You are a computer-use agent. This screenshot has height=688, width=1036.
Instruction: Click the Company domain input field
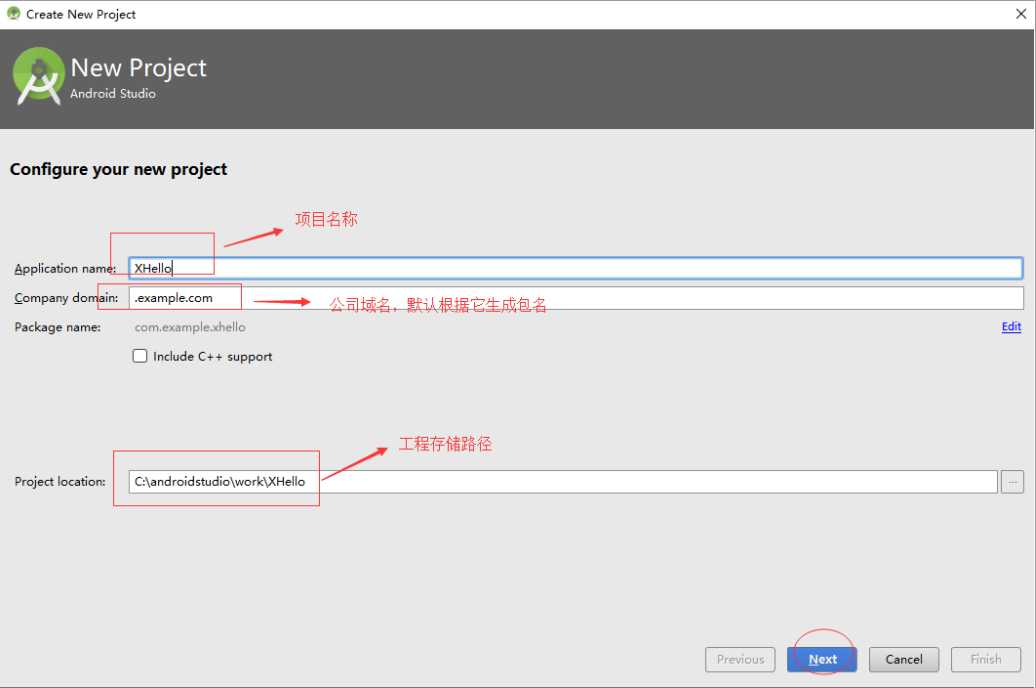[575, 297]
